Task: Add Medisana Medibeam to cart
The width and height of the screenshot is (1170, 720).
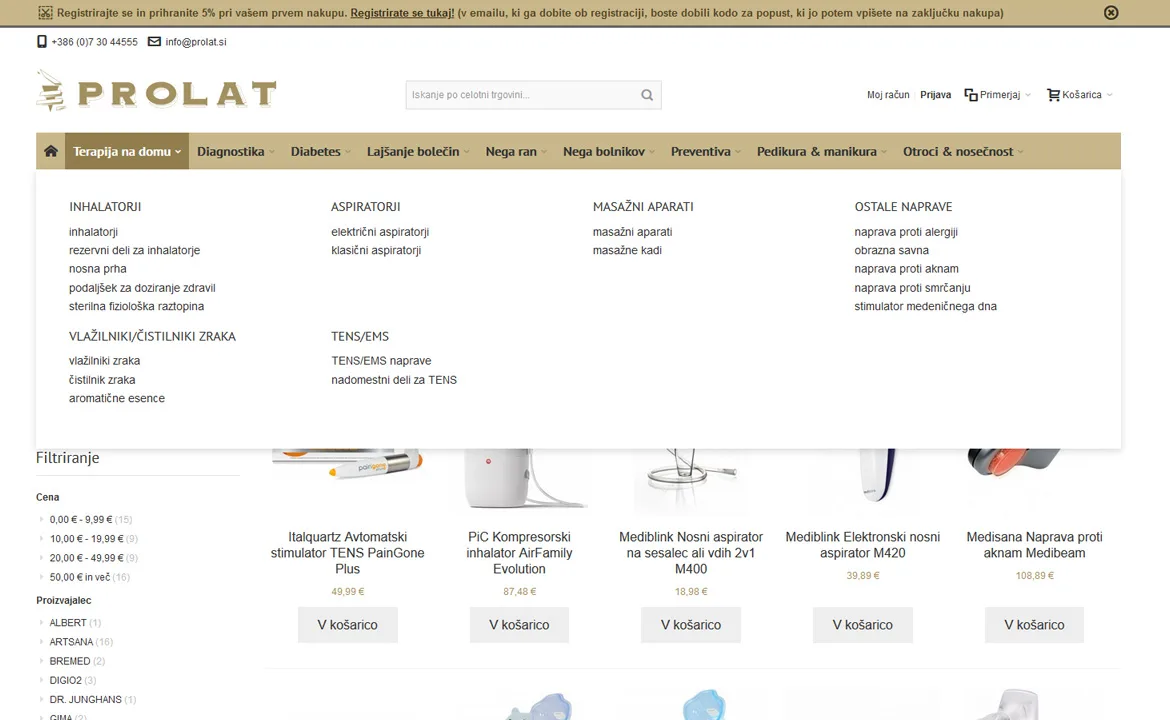Action: (x=1034, y=625)
